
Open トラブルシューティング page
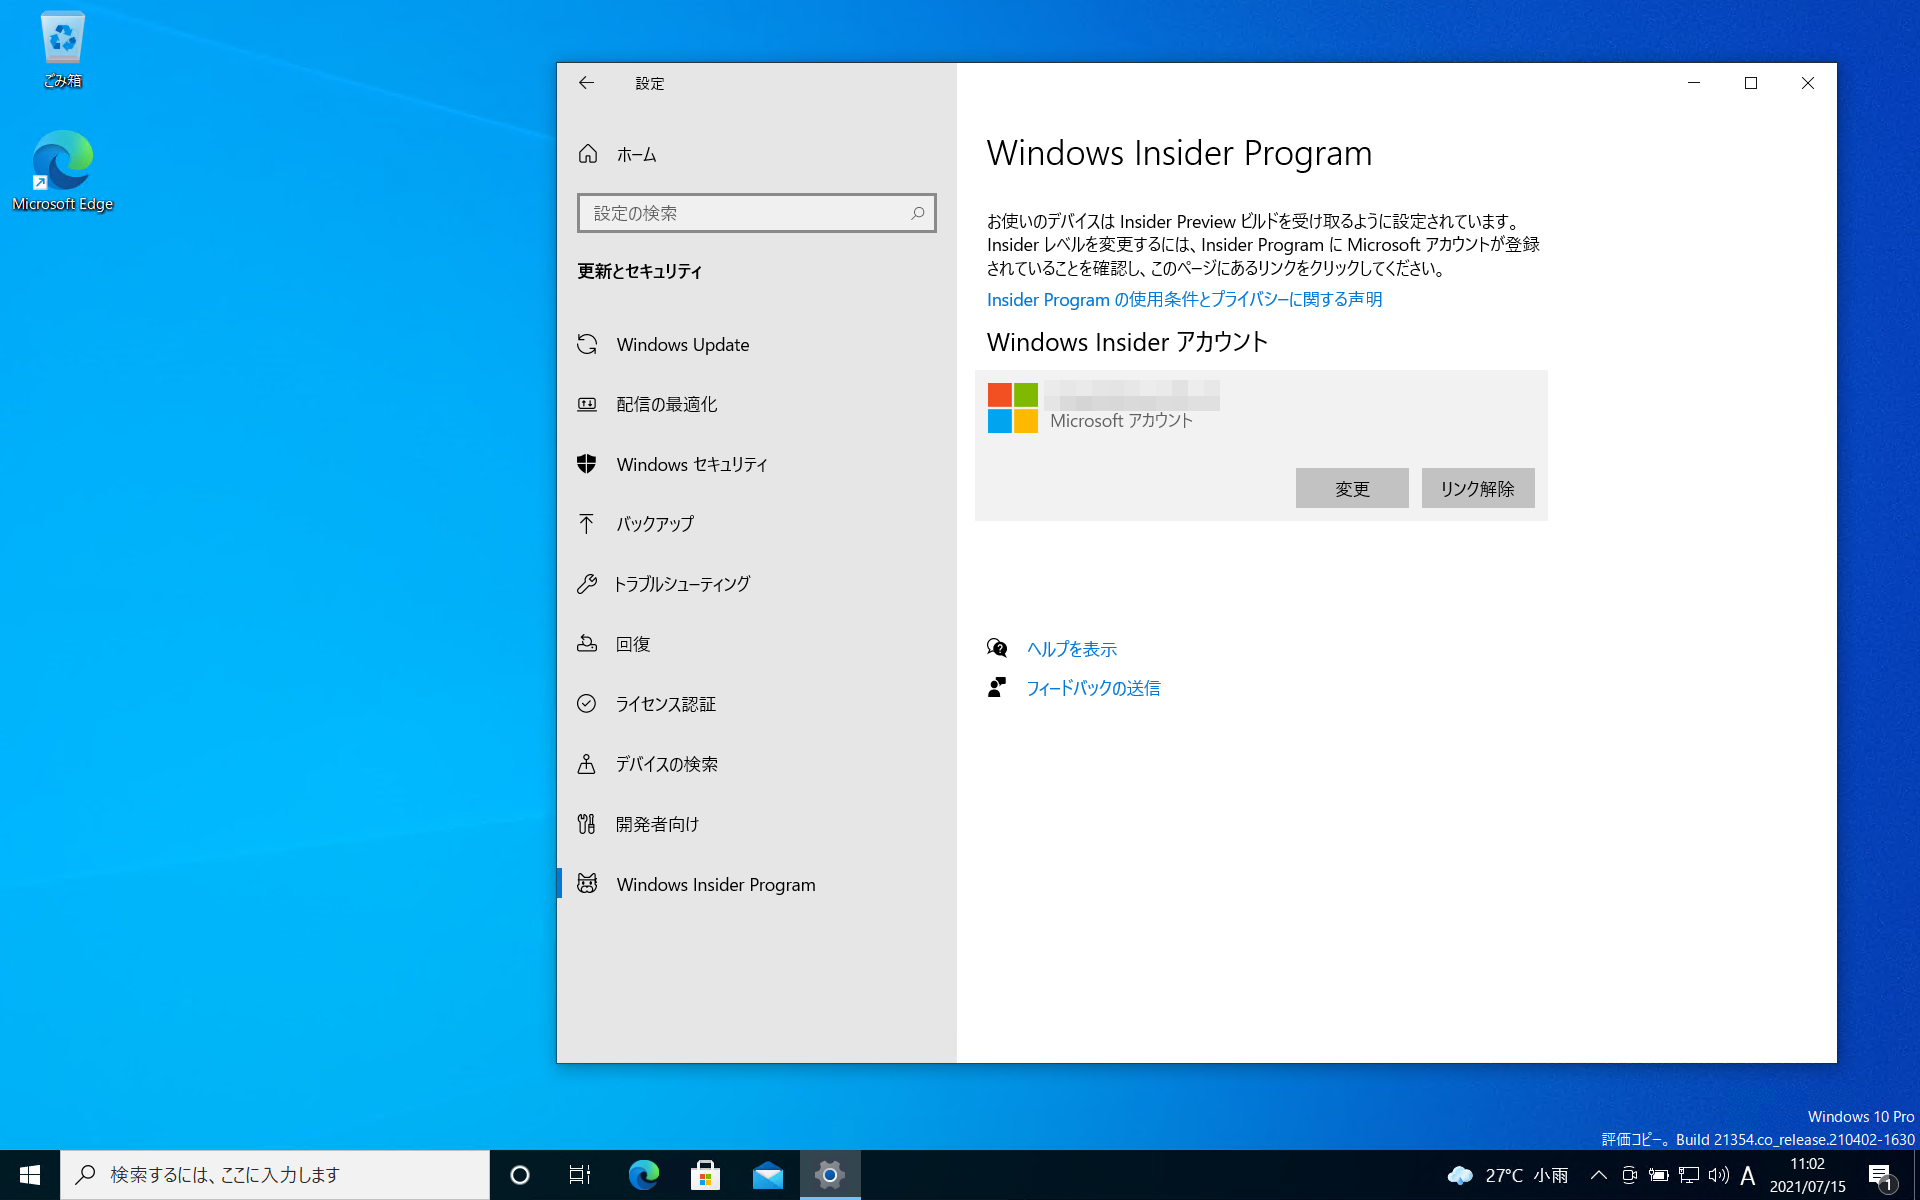pos(757,584)
